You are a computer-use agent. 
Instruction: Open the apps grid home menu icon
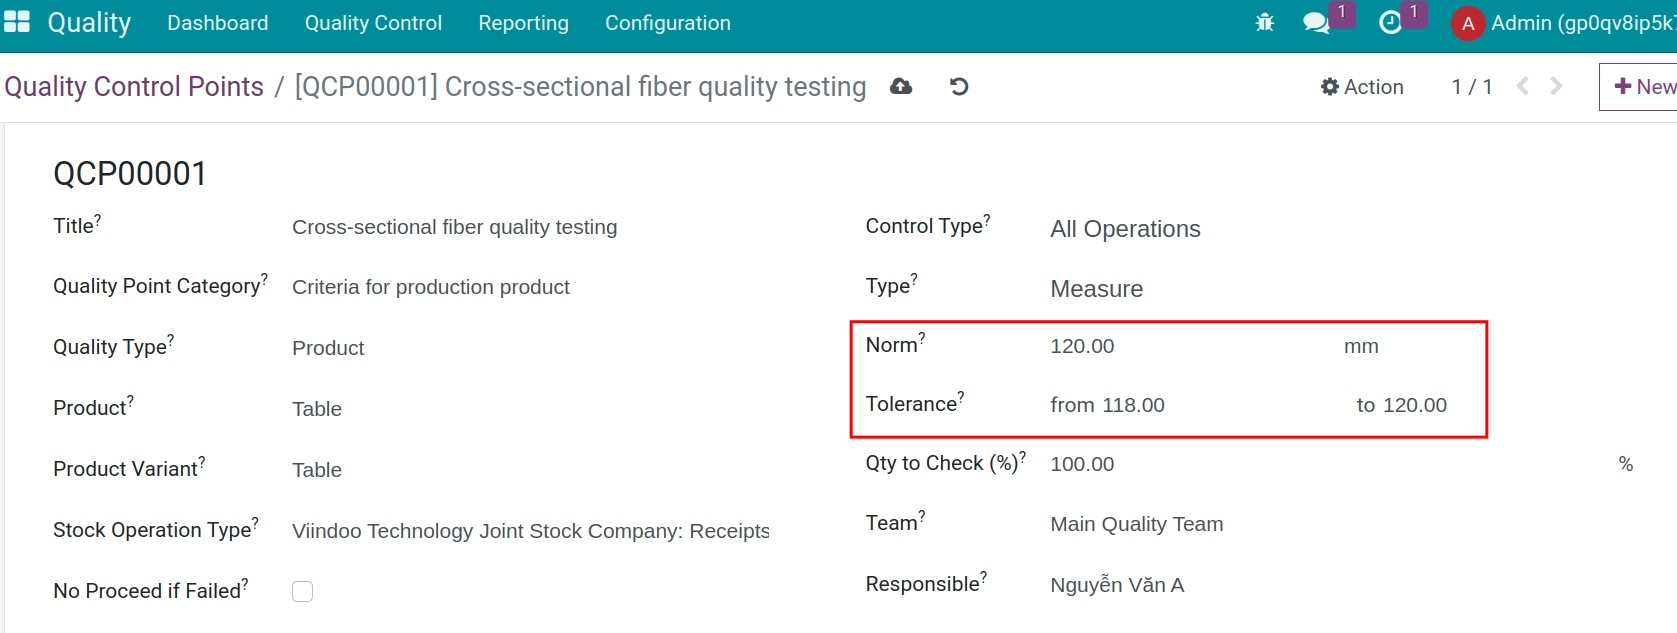pos(17,22)
